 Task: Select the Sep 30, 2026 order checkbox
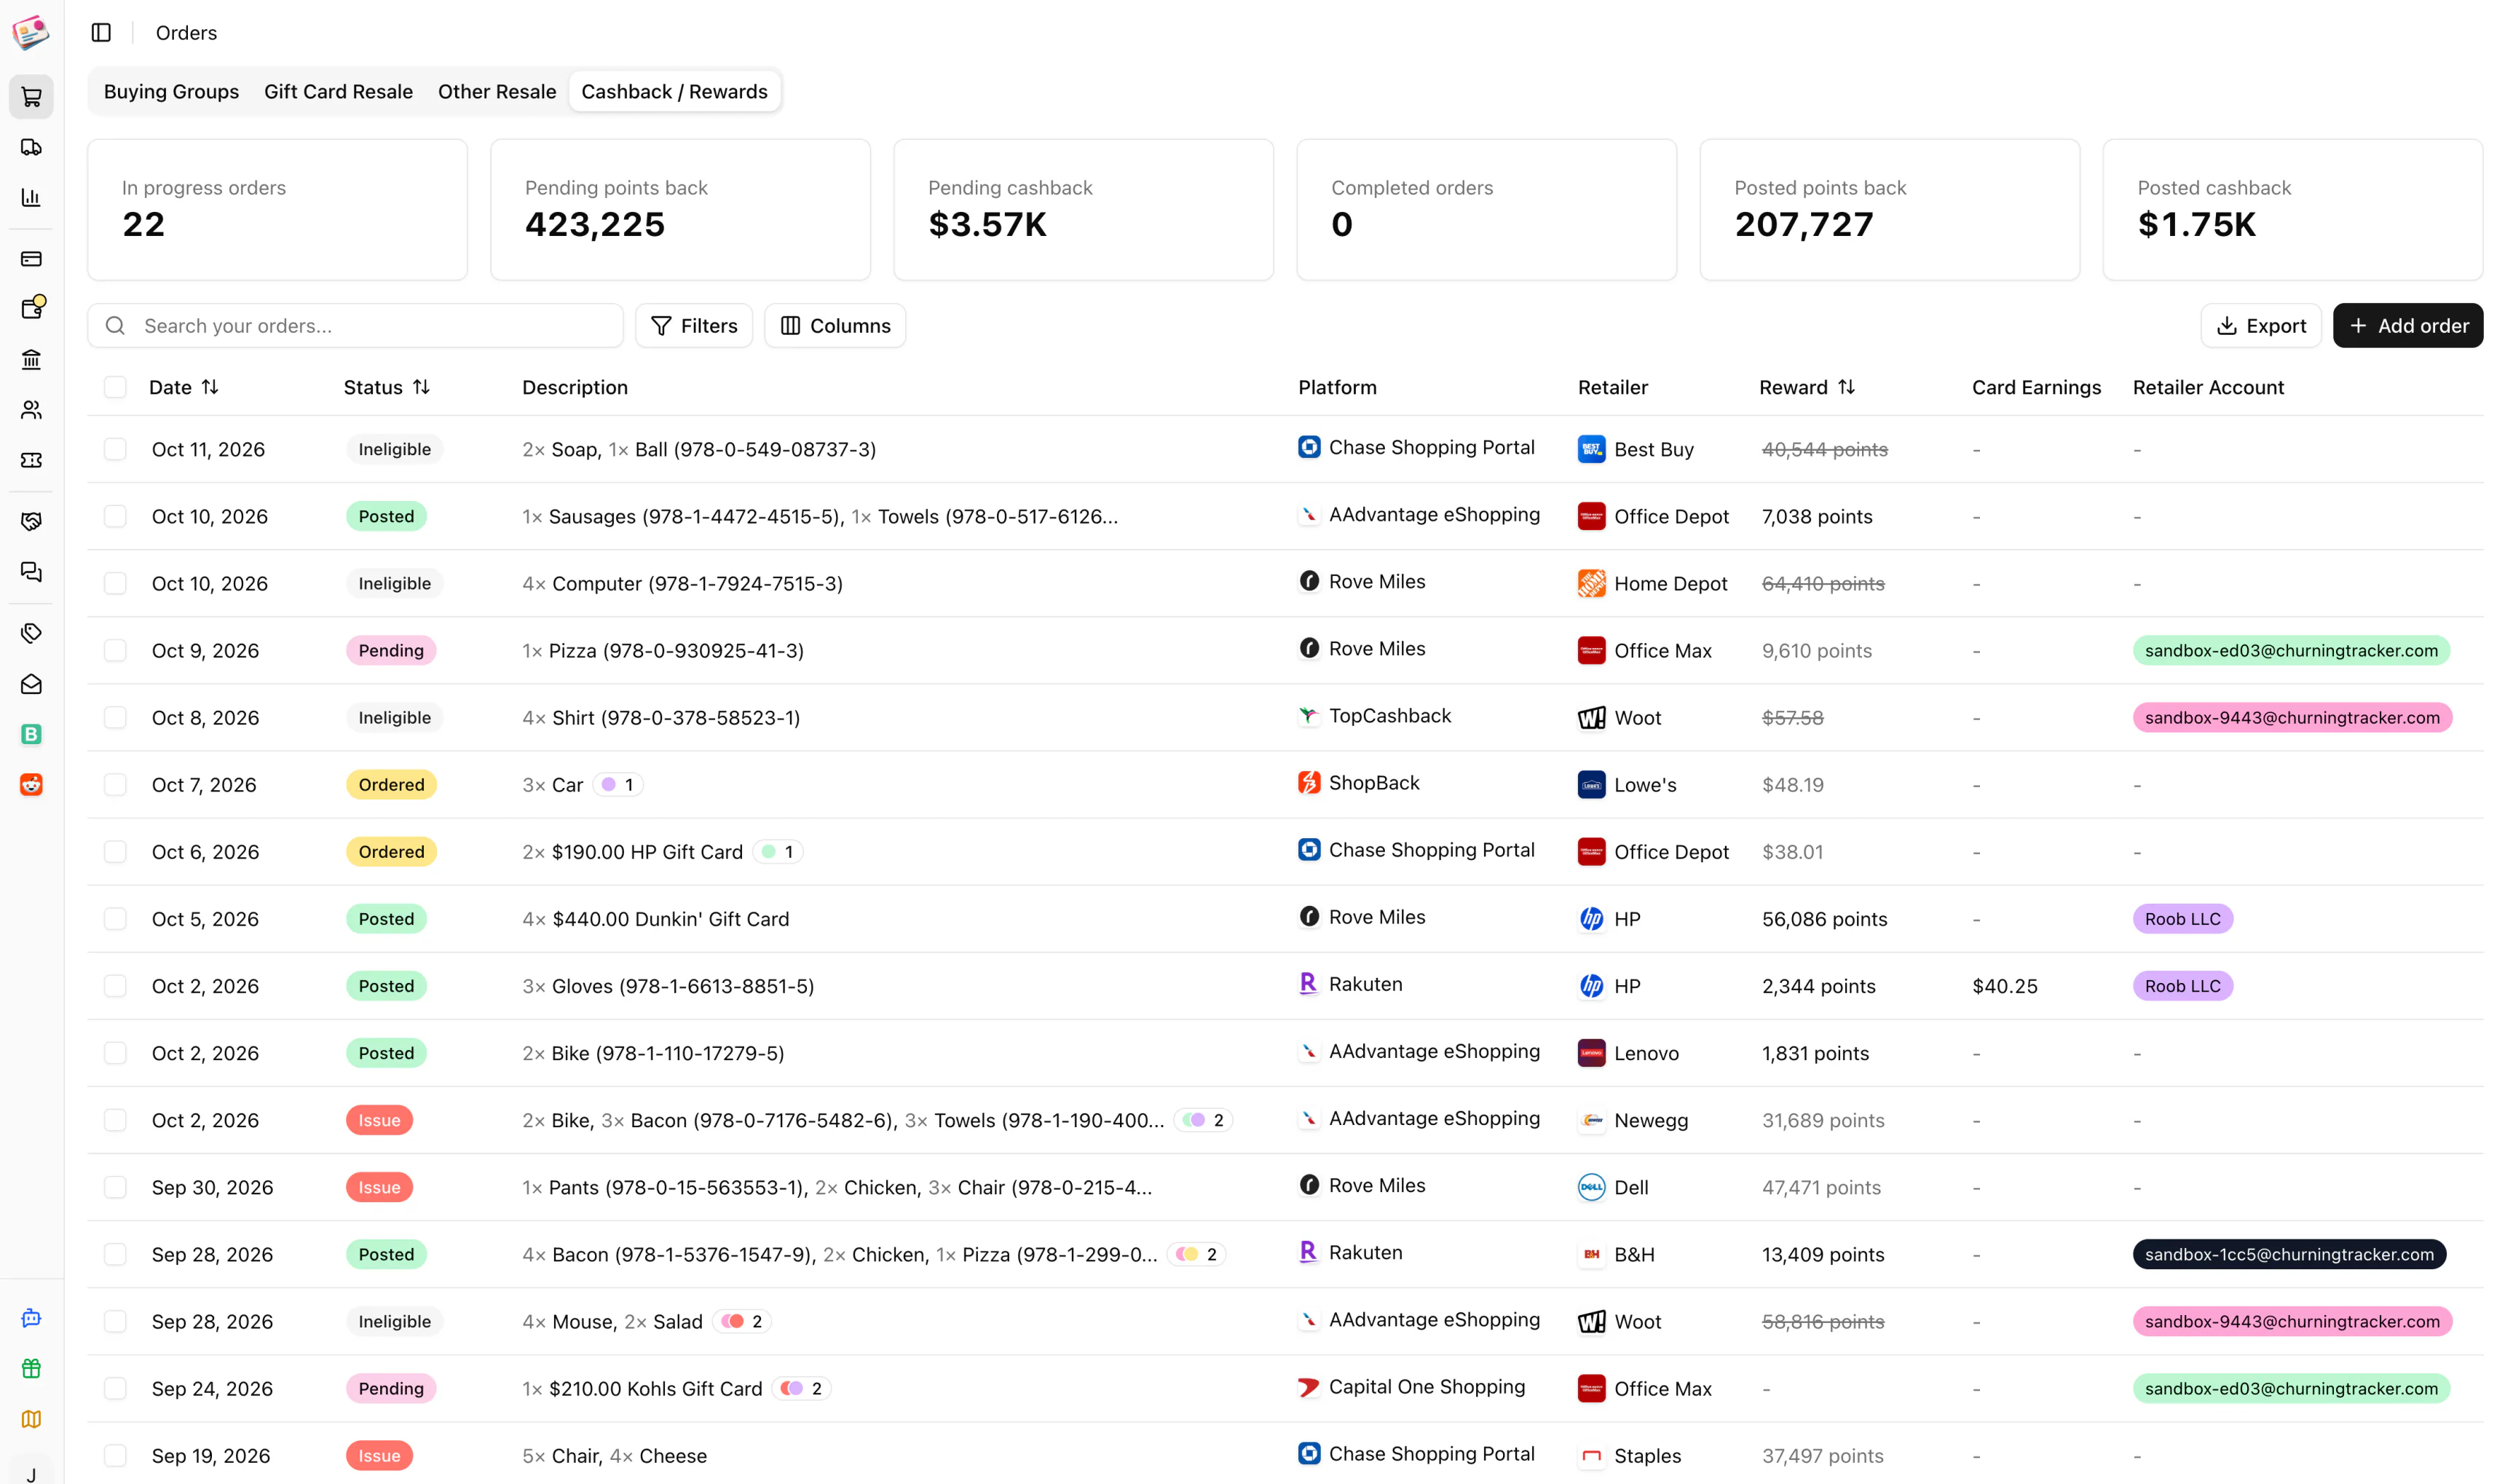pos(115,1187)
